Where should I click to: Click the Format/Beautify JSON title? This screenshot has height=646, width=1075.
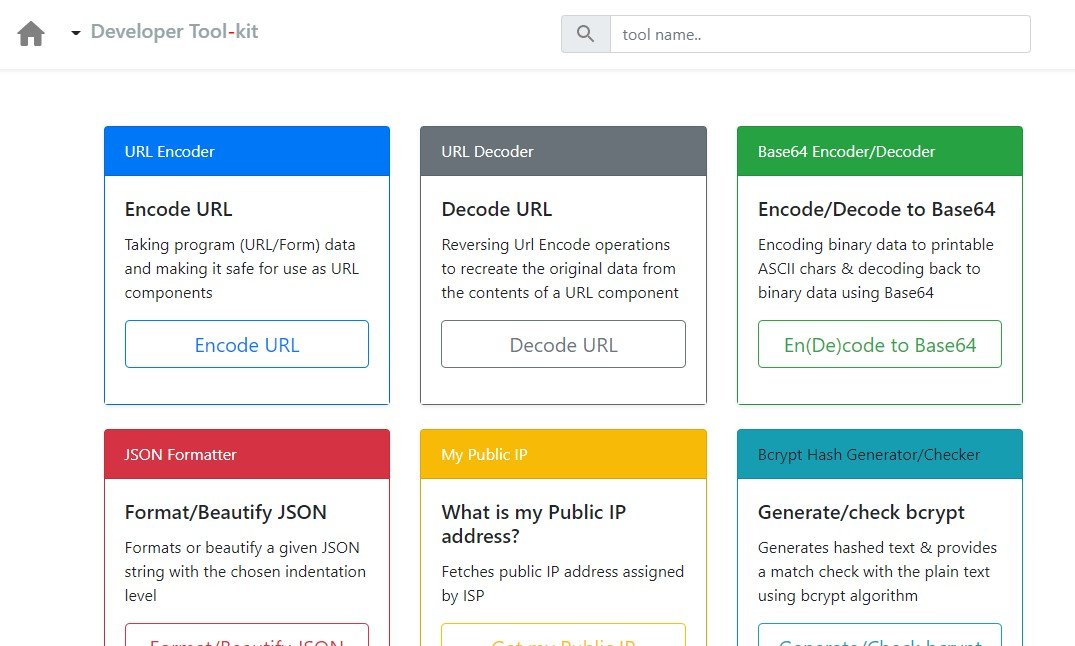226,513
